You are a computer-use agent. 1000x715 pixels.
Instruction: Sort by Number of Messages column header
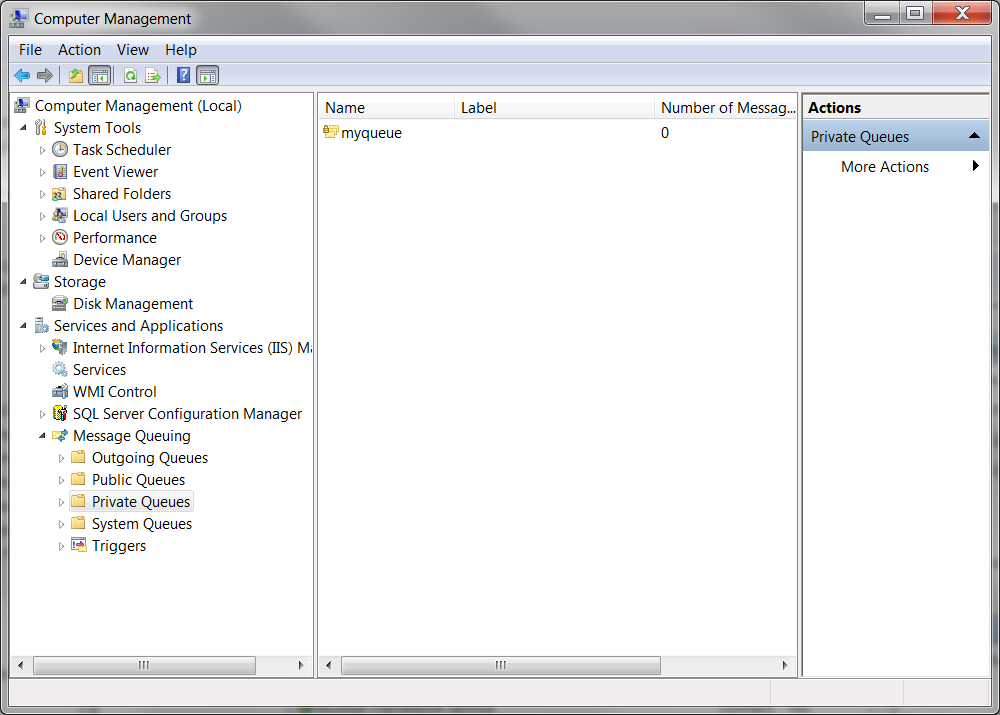pos(726,108)
